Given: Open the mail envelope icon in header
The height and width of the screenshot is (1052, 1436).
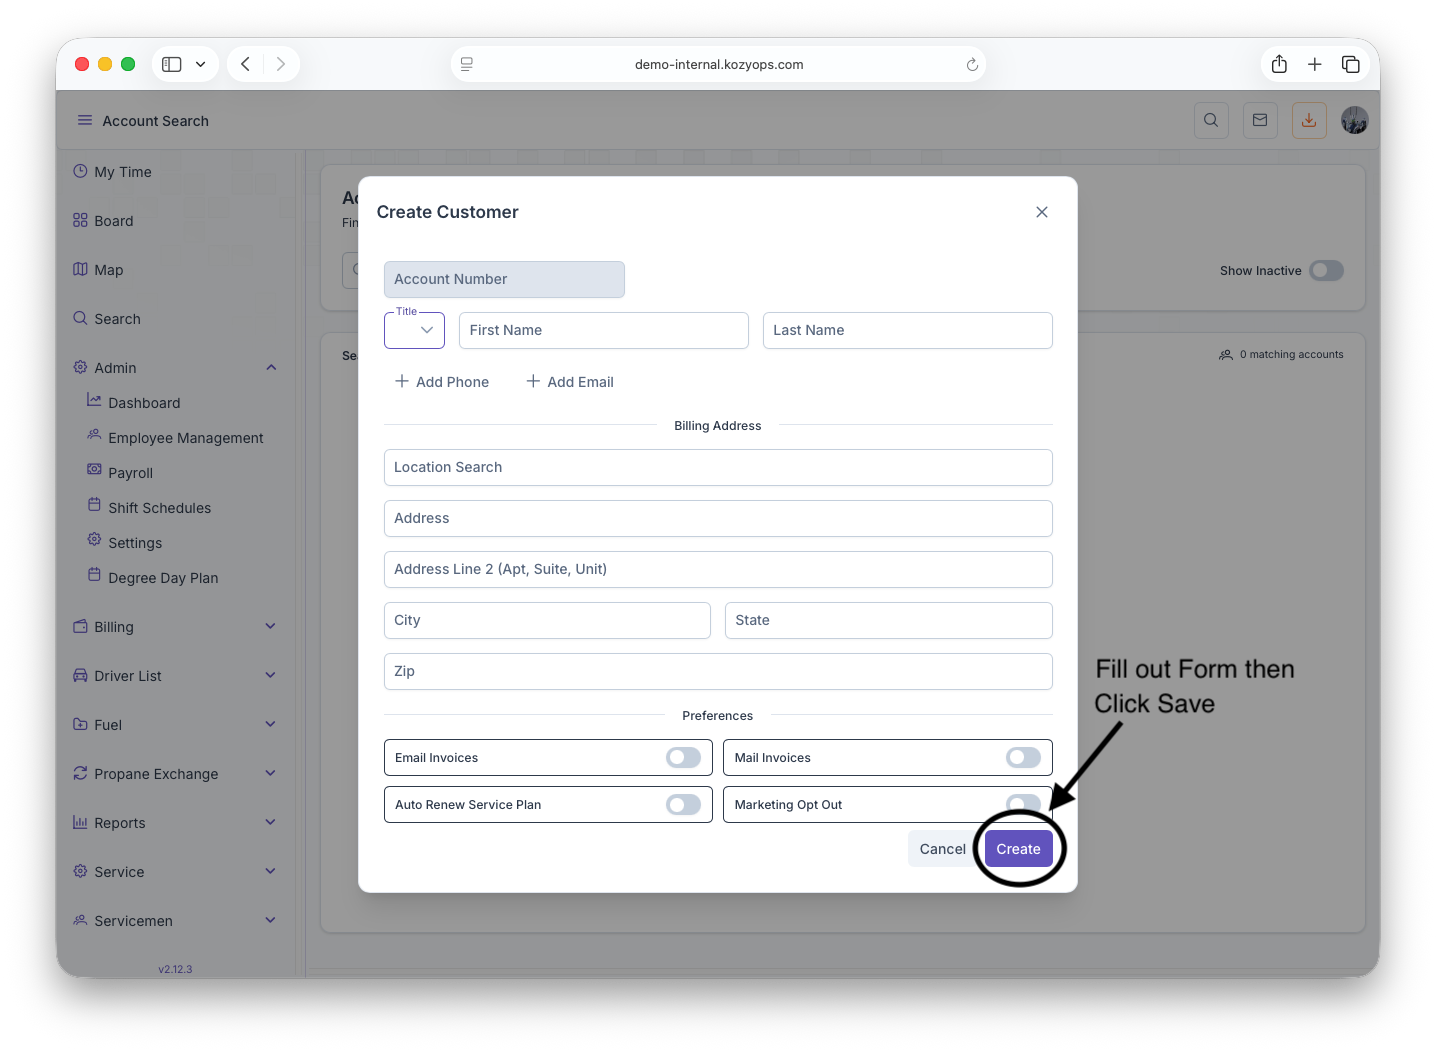Looking at the screenshot, I should point(1260,121).
